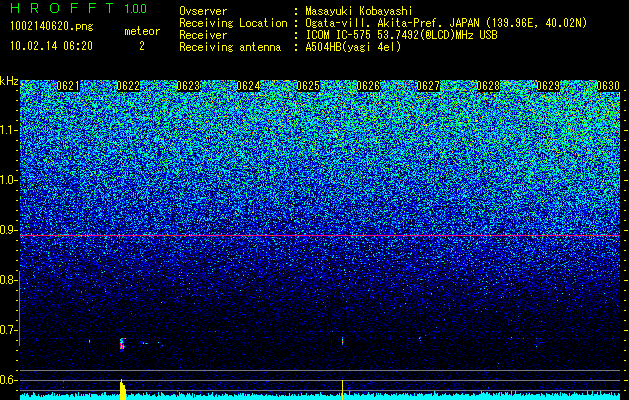Click the 1.1 kHz axis label
This screenshot has width=629, height=400.
[8, 130]
